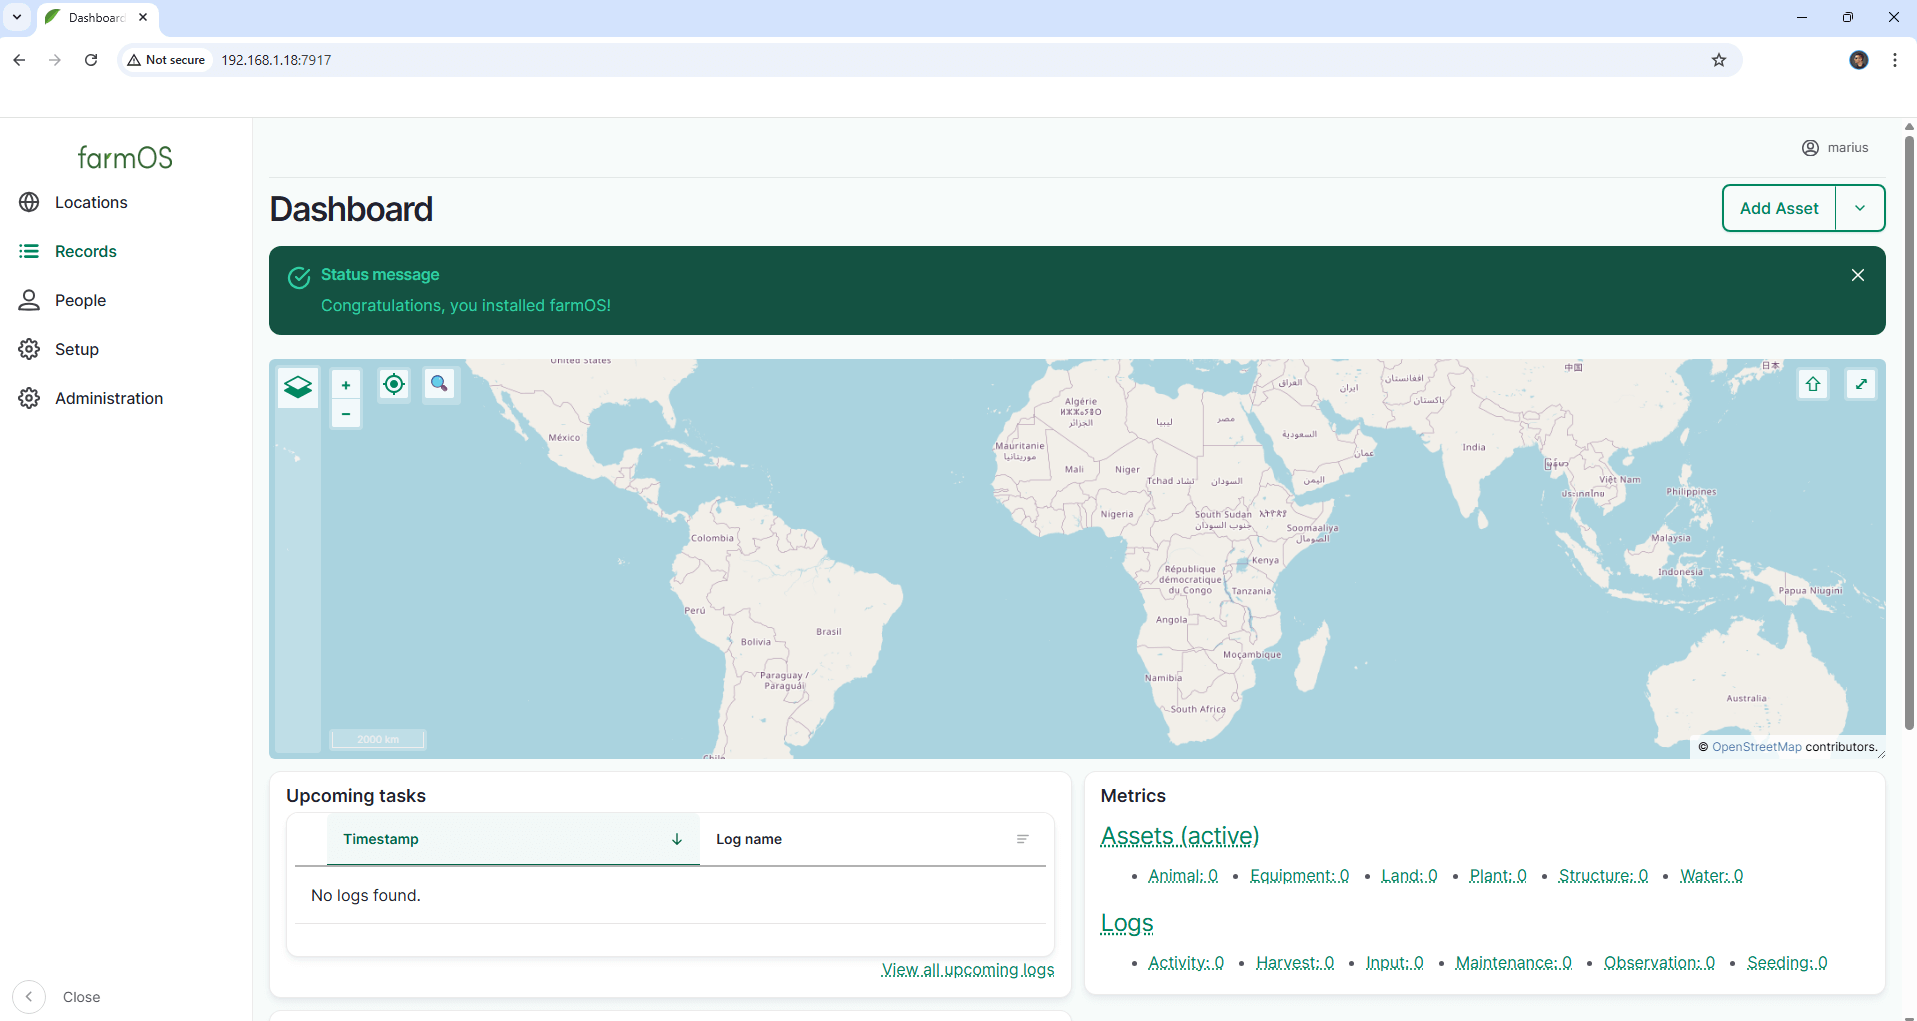
Task: Click the Add Asset button
Action: coord(1779,208)
